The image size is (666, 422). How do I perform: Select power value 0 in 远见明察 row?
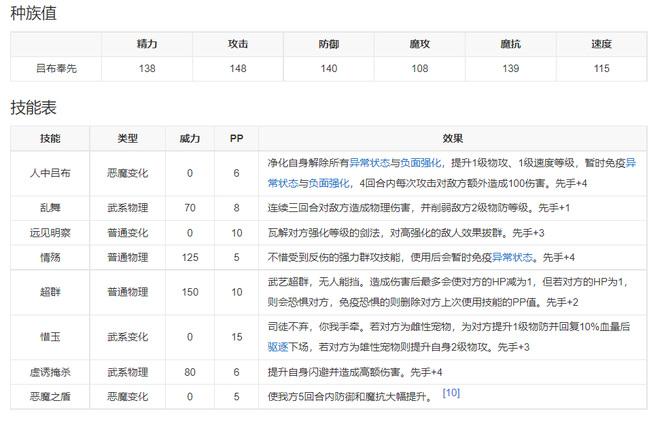190,233
